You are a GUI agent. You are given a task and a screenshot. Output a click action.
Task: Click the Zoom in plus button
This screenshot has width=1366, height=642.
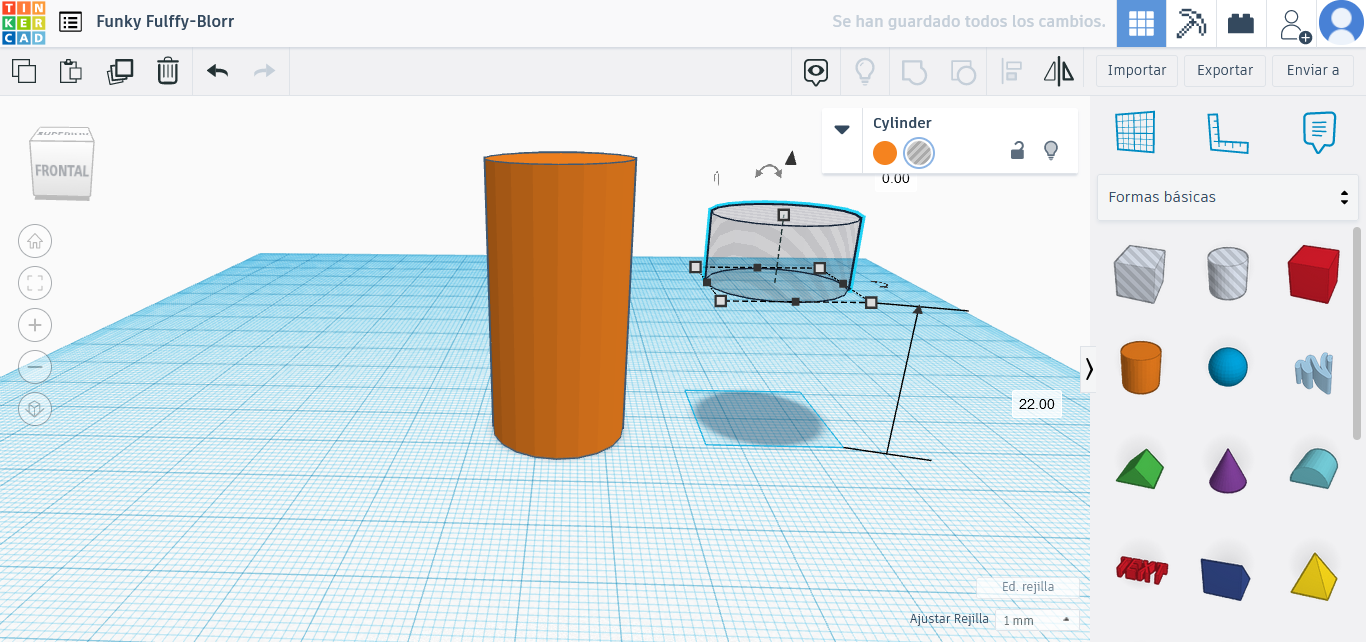click(x=35, y=325)
